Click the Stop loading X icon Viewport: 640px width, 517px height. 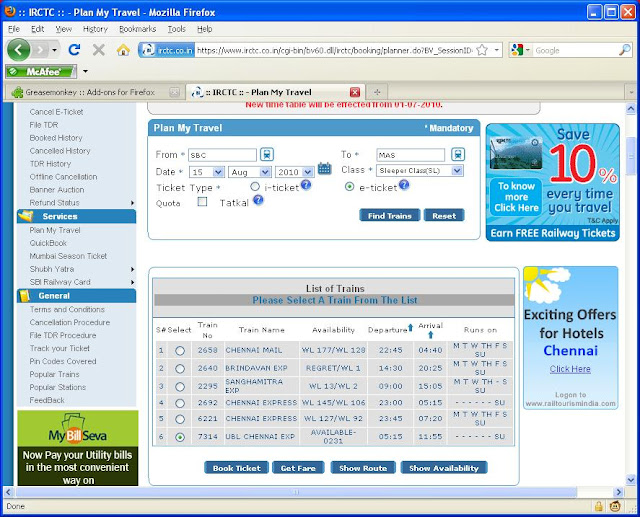pos(98,50)
